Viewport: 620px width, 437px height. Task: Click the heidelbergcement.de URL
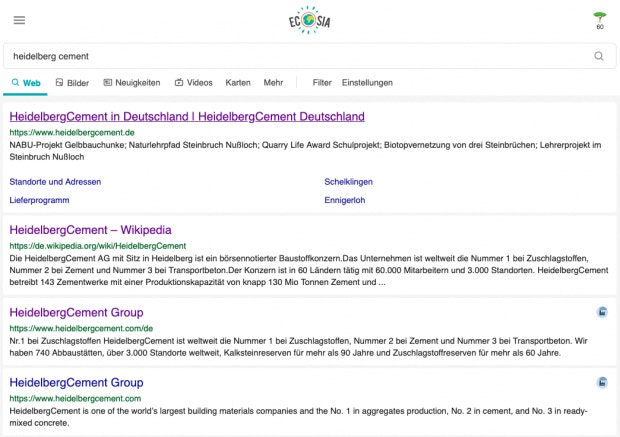coord(72,132)
